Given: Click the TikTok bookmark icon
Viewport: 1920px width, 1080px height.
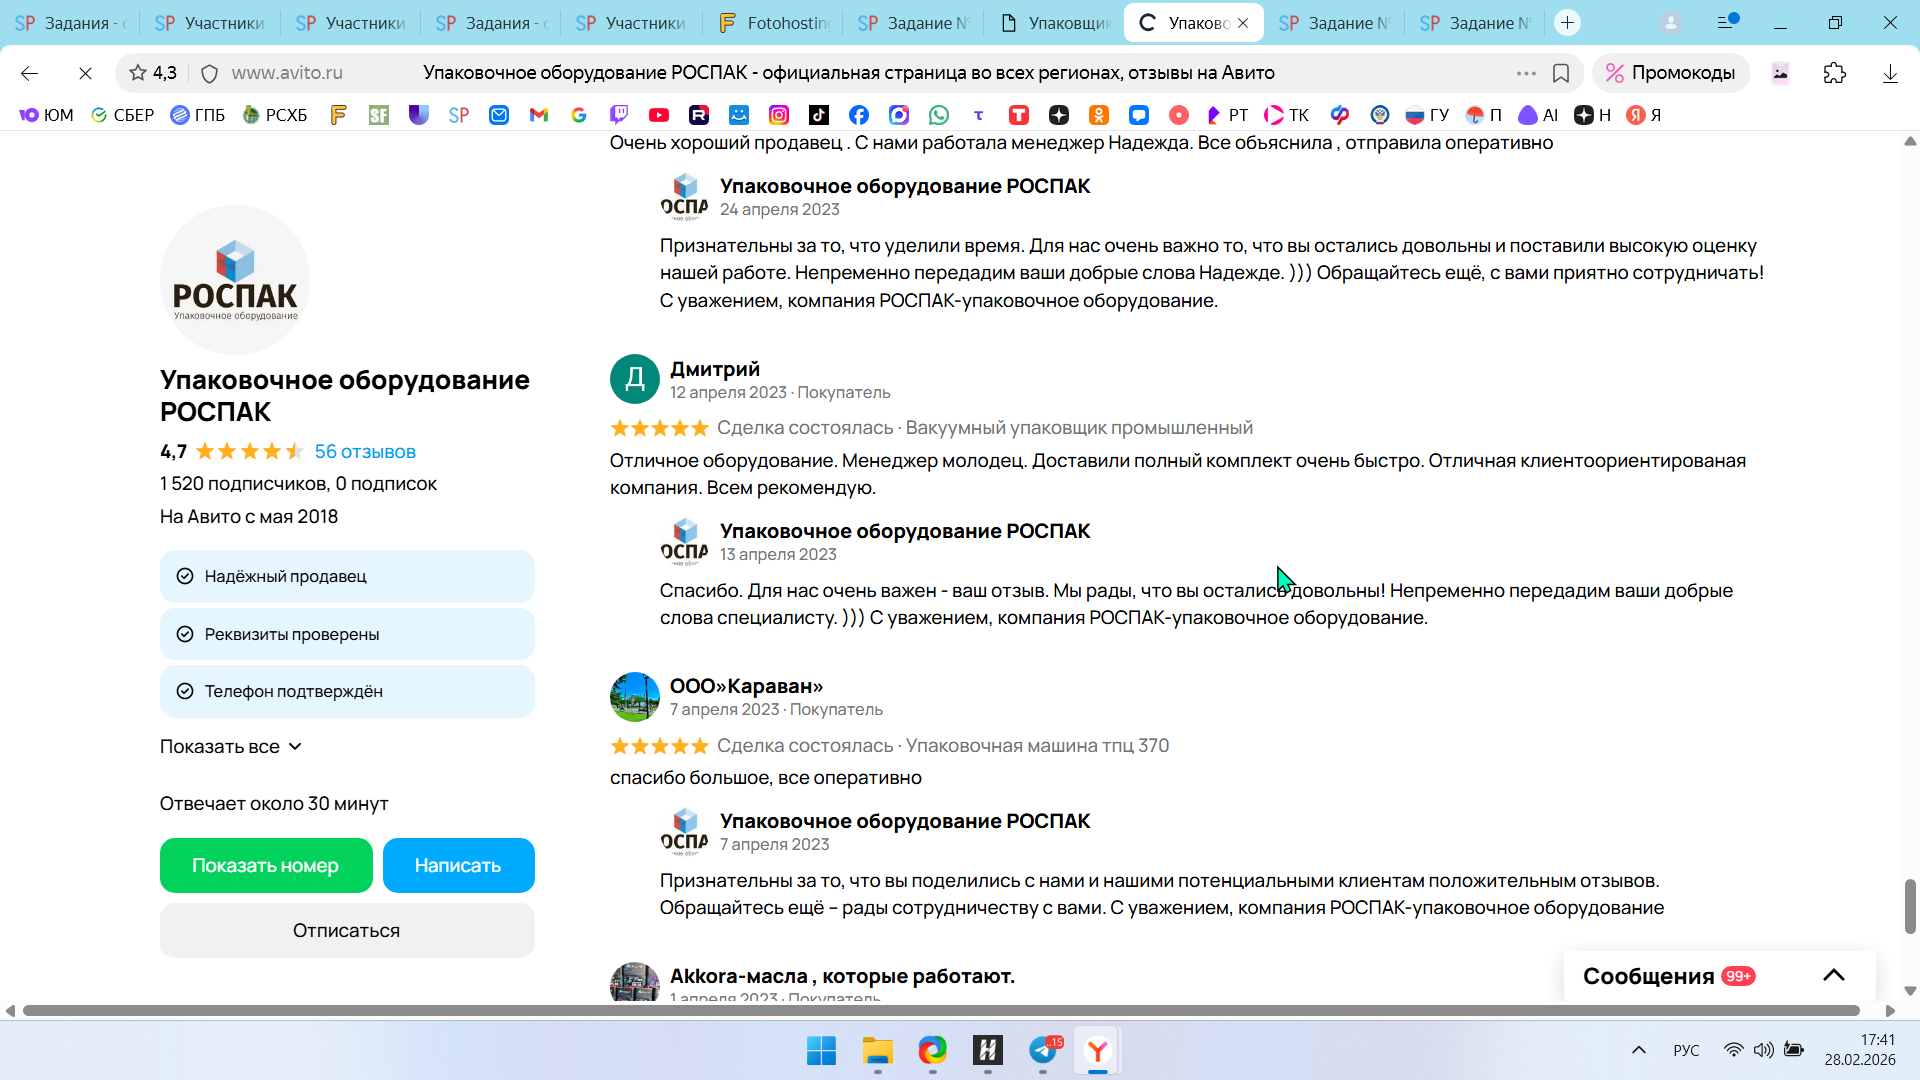Looking at the screenshot, I should click(x=818, y=115).
